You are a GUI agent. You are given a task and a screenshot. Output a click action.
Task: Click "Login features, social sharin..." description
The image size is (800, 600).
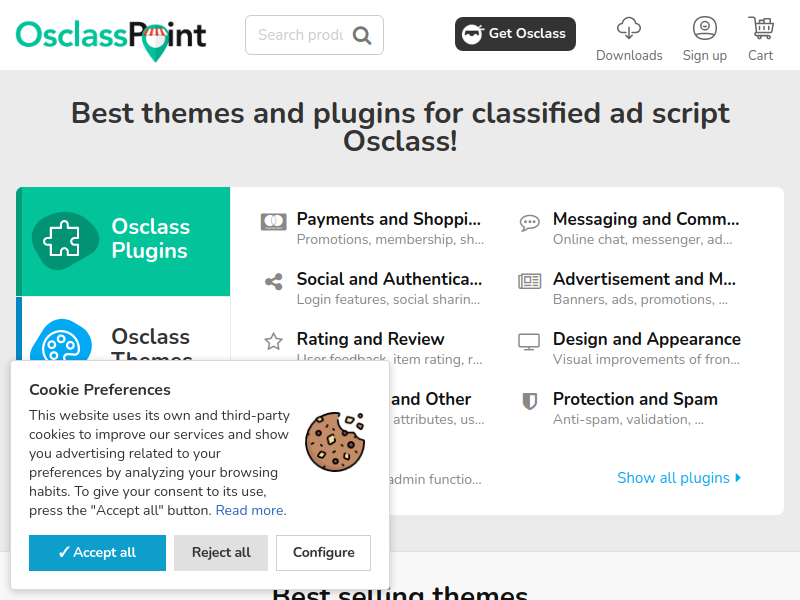[x=388, y=299]
